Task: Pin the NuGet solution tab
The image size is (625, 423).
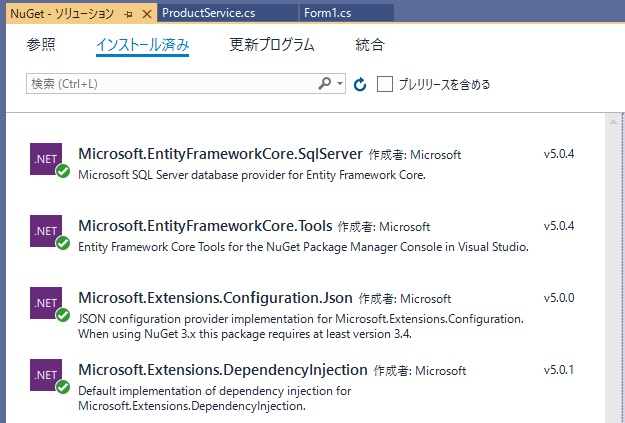Action: click(x=128, y=14)
